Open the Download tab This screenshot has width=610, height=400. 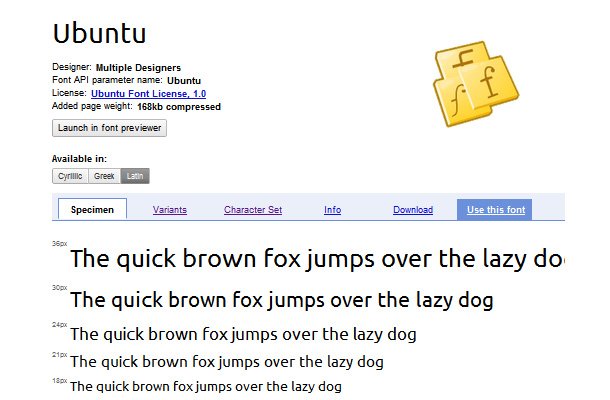click(413, 210)
